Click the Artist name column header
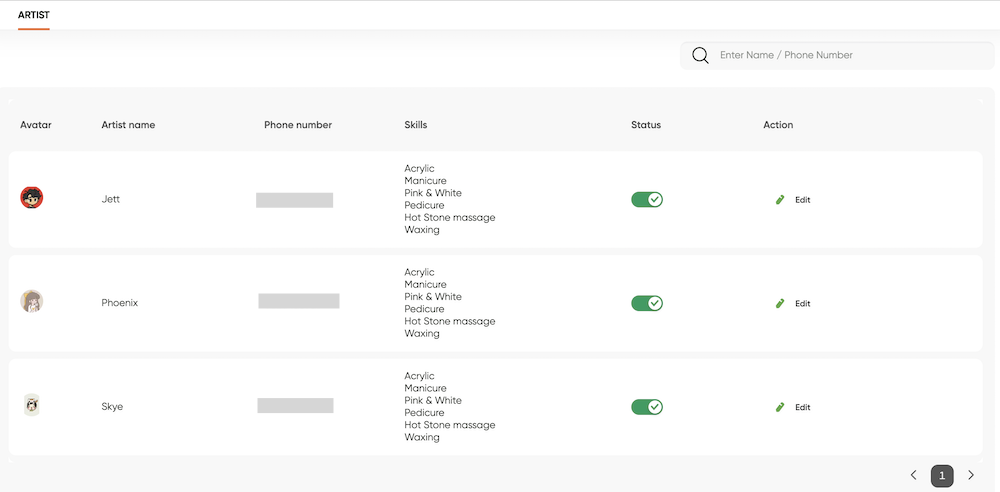The image size is (1000, 492). tap(128, 125)
